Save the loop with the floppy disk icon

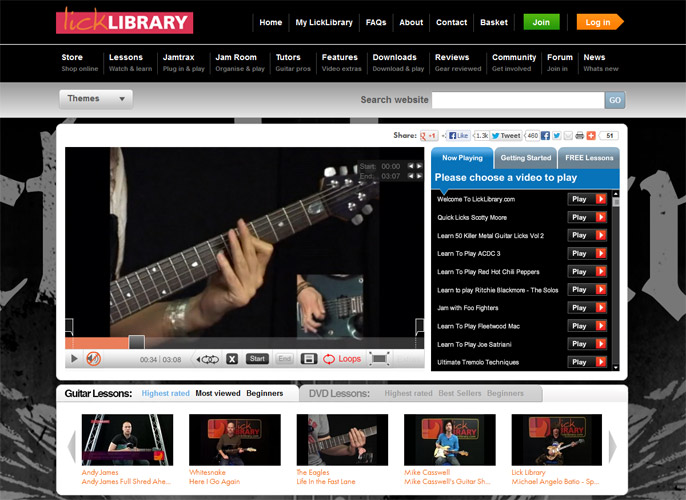coord(309,359)
